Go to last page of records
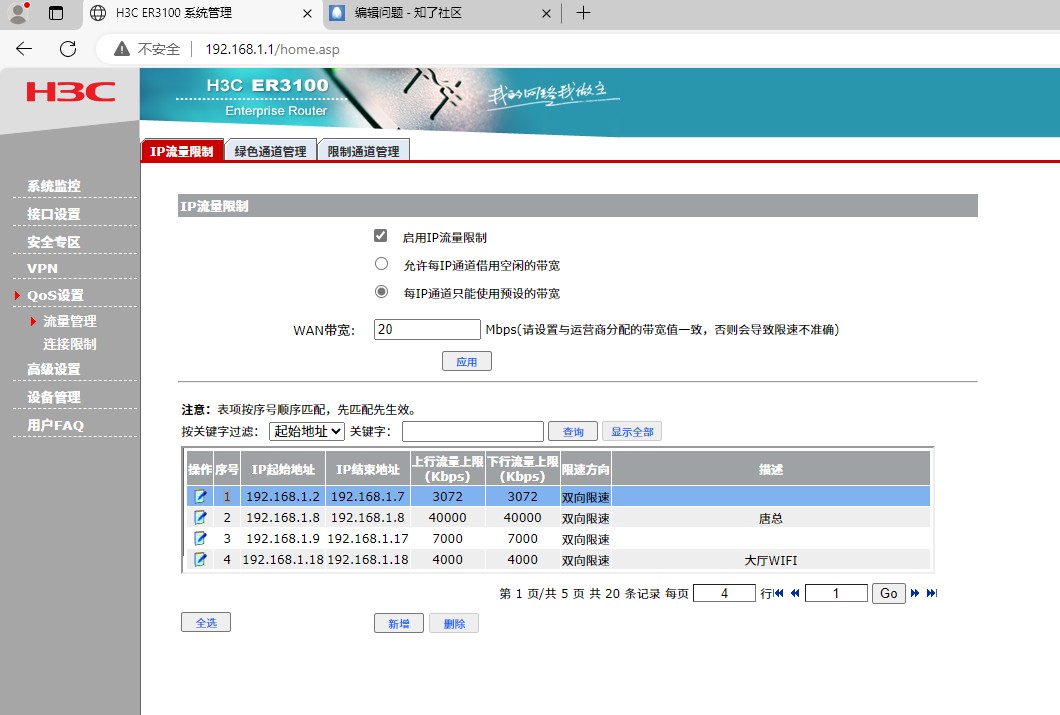Image resolution: width=1060 pixels, height=715 pixels. click(932, 593)
